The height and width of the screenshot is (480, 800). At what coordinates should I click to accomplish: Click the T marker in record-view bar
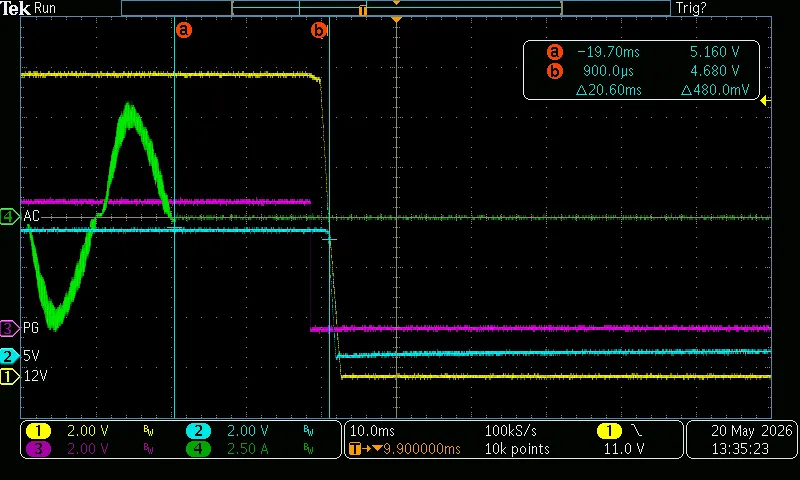362,10
